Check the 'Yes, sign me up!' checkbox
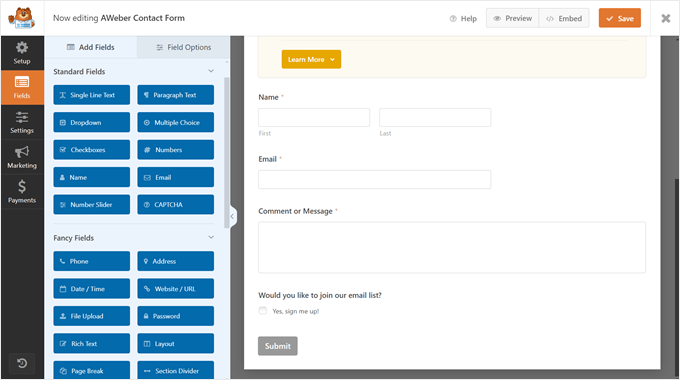 [x=263, y=311]
